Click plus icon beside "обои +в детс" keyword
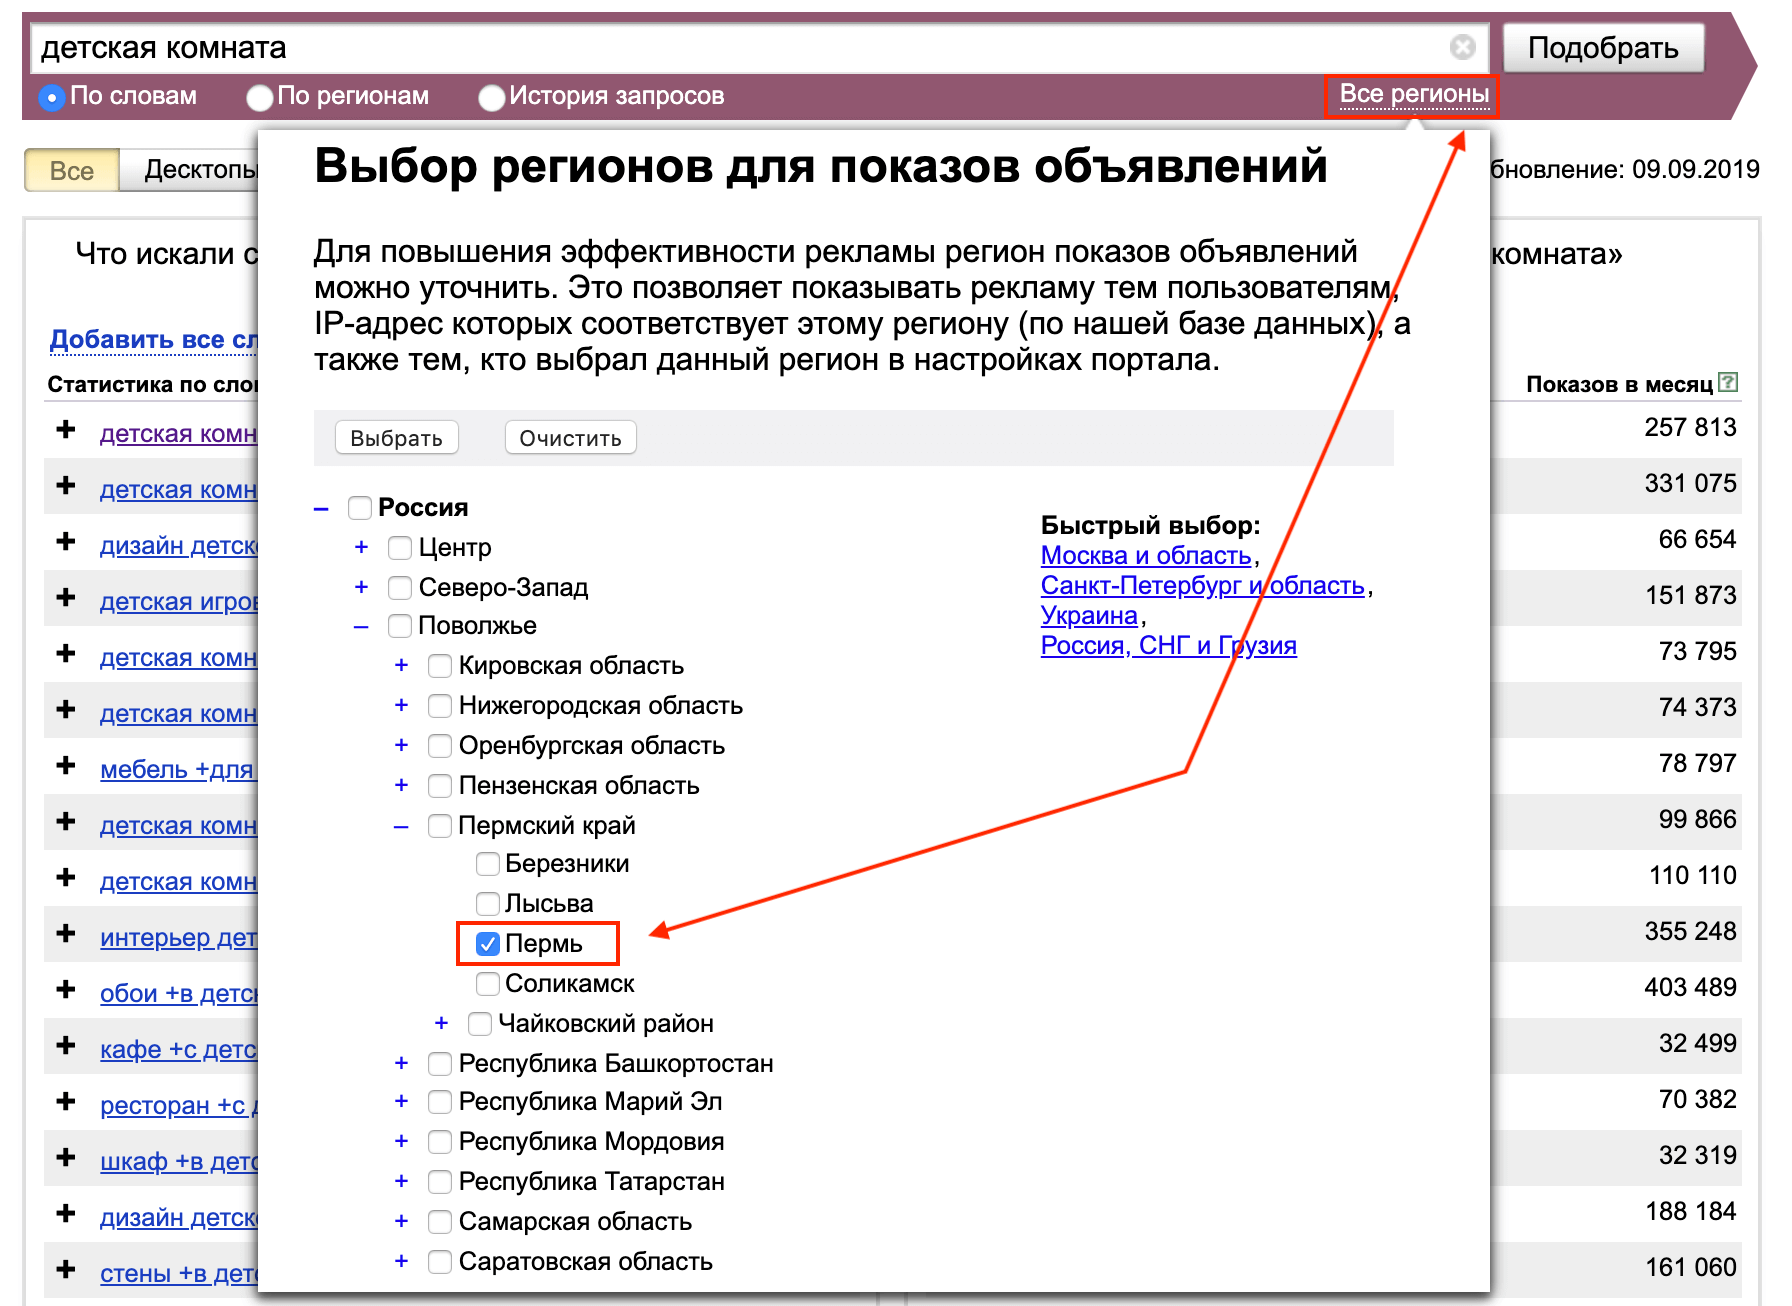The height and width of the screenshot is (1306, 1792). (65, 991)
